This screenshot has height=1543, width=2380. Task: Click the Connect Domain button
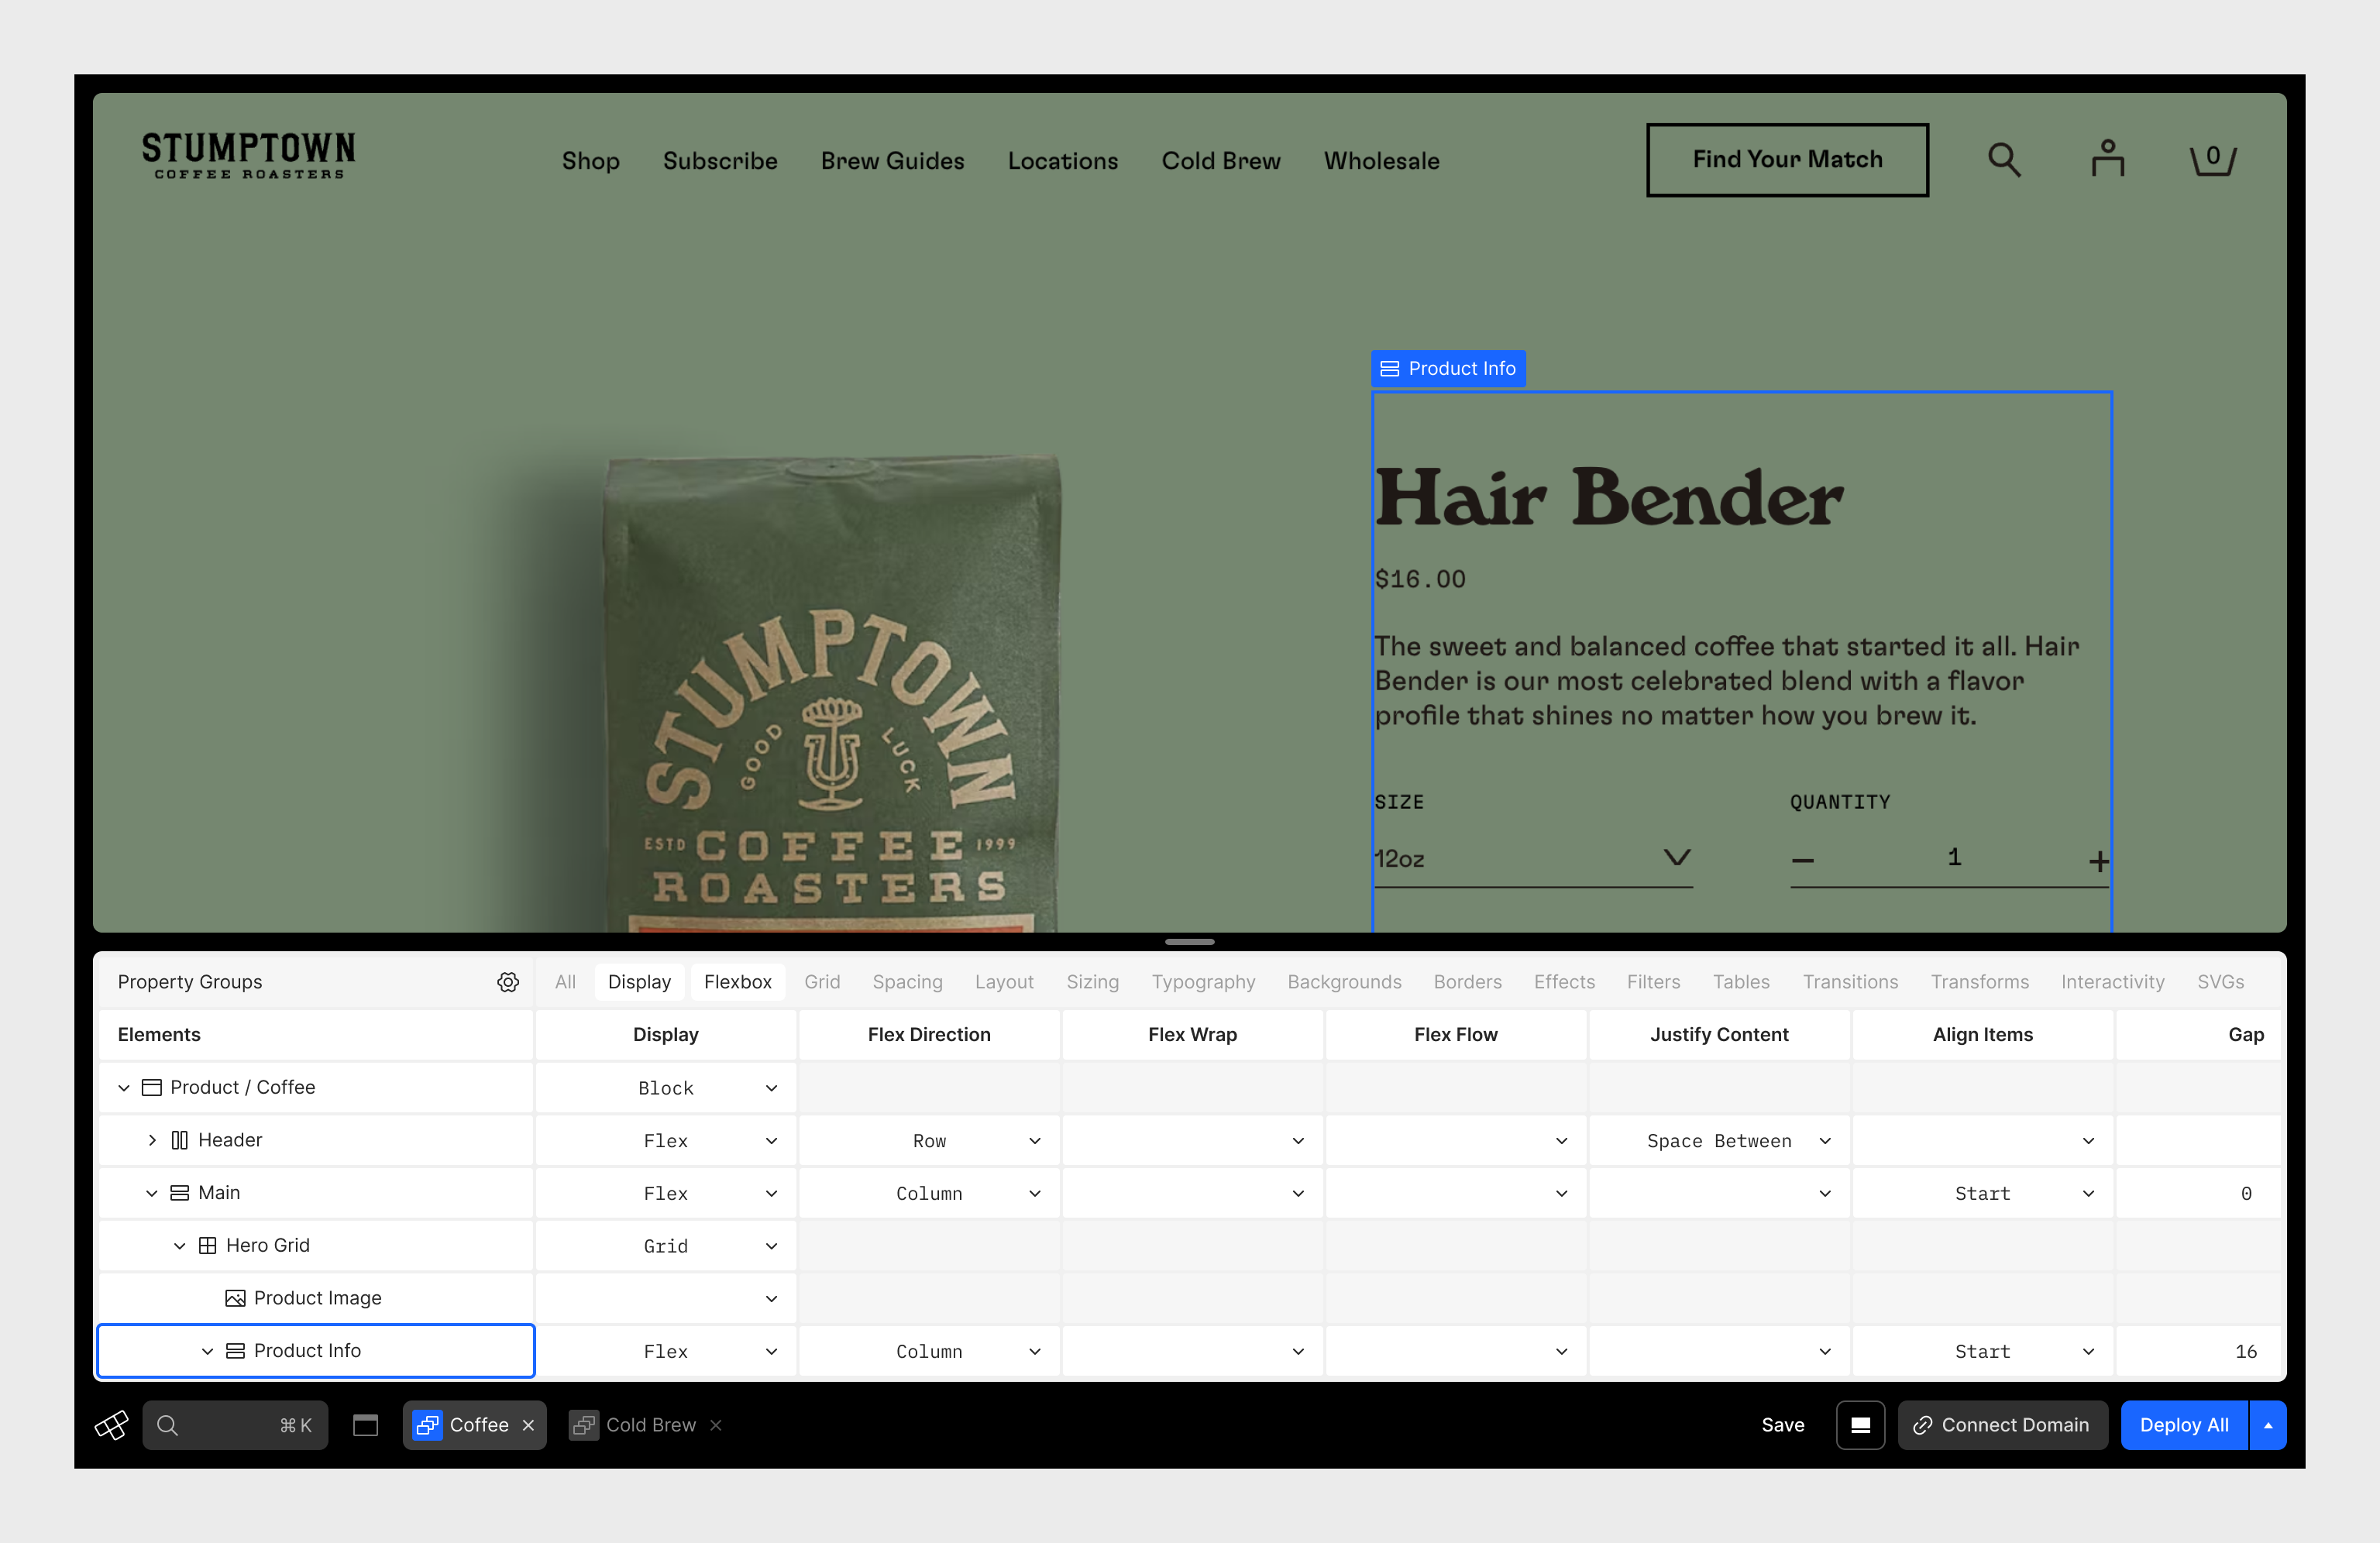pos(2002,1425)
